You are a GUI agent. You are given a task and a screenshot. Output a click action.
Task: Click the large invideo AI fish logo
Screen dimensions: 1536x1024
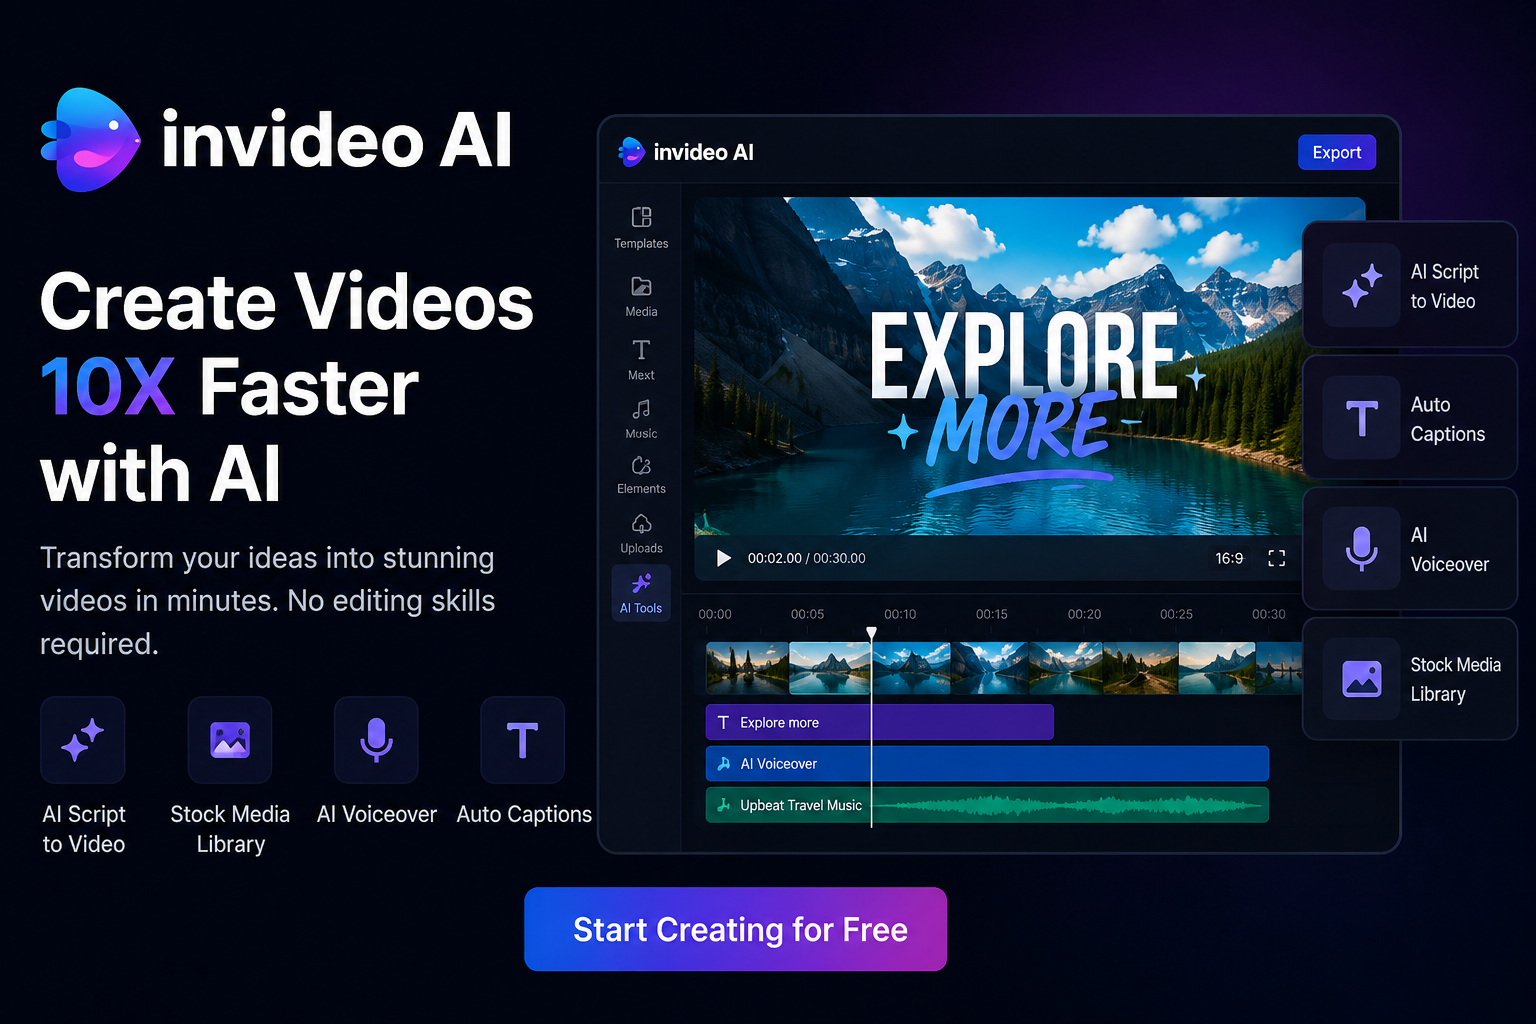click(91, 140)
